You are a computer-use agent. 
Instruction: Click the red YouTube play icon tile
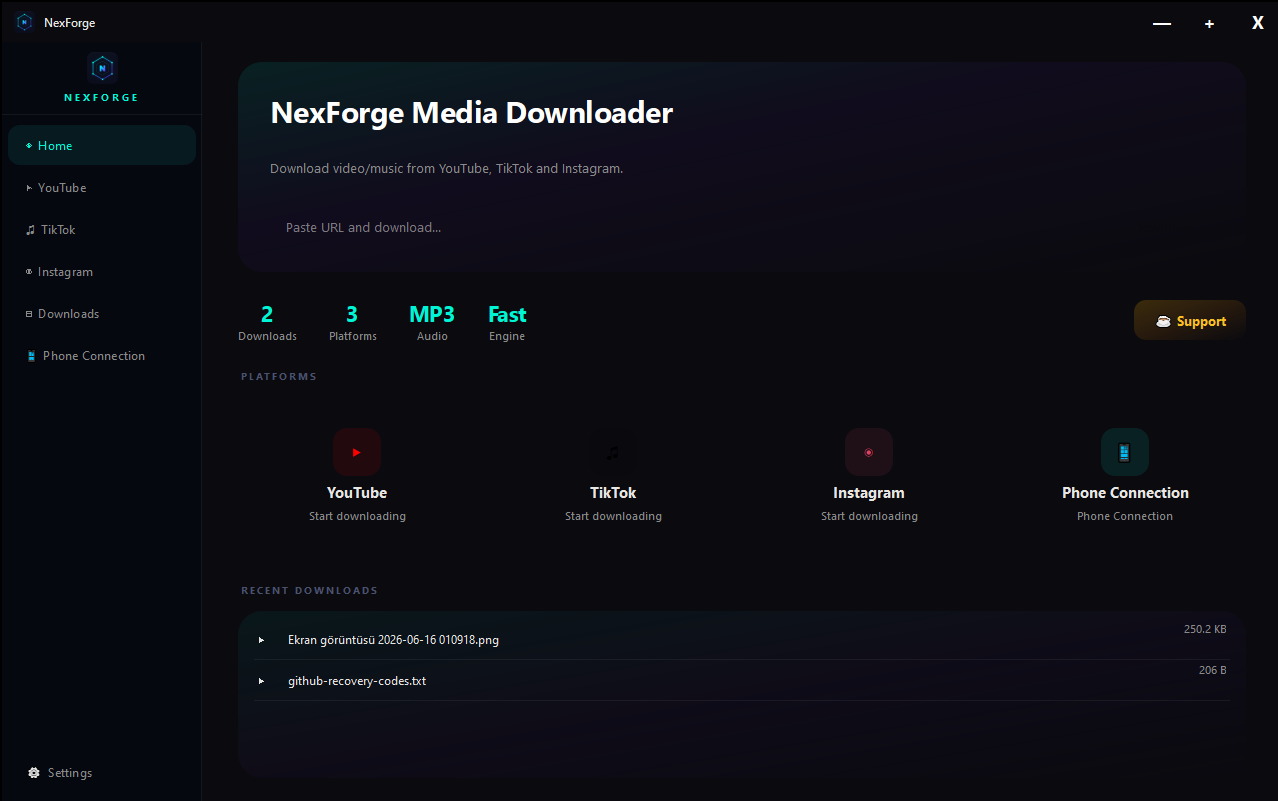point(357,452)
